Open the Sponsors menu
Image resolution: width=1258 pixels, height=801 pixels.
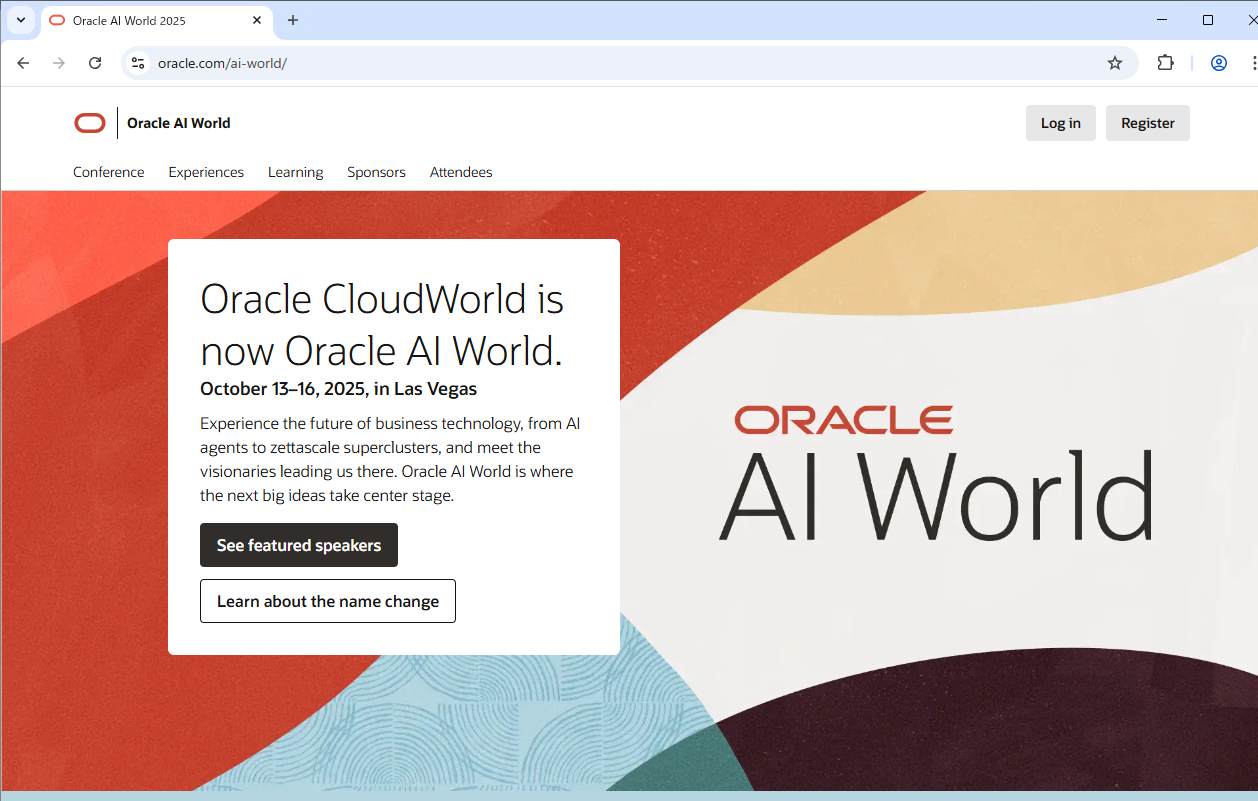click(376, 172)
